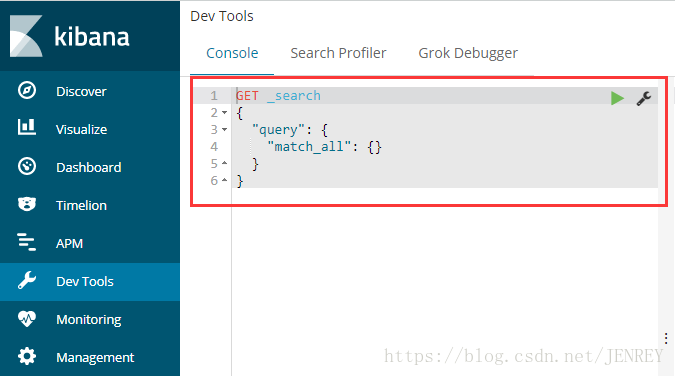Select Dashboard label in sidebar

point(89,167)
